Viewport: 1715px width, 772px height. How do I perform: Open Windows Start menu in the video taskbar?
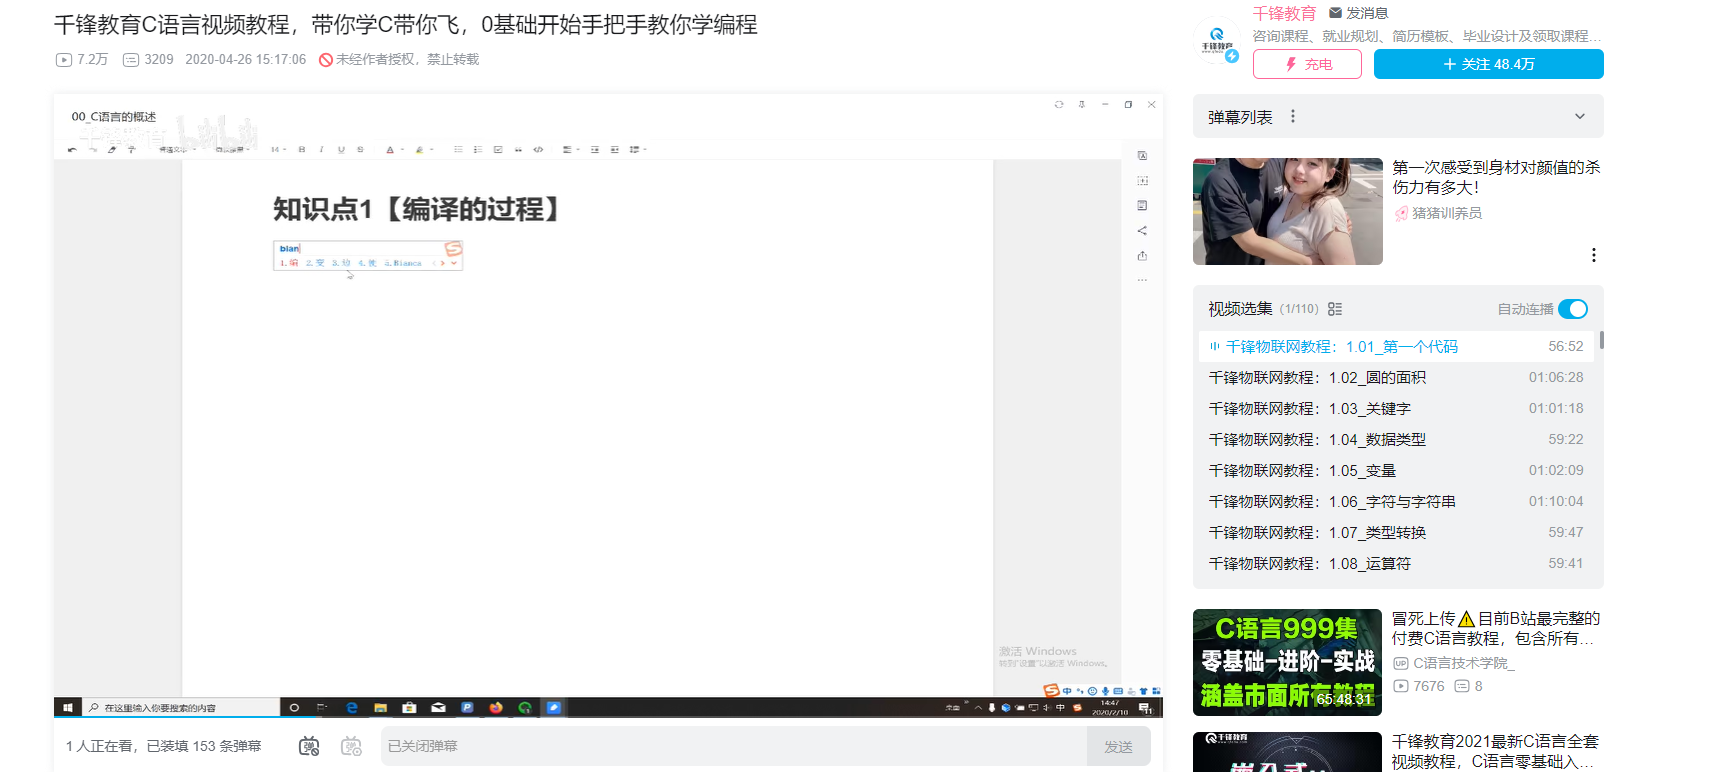coord(67,707)
